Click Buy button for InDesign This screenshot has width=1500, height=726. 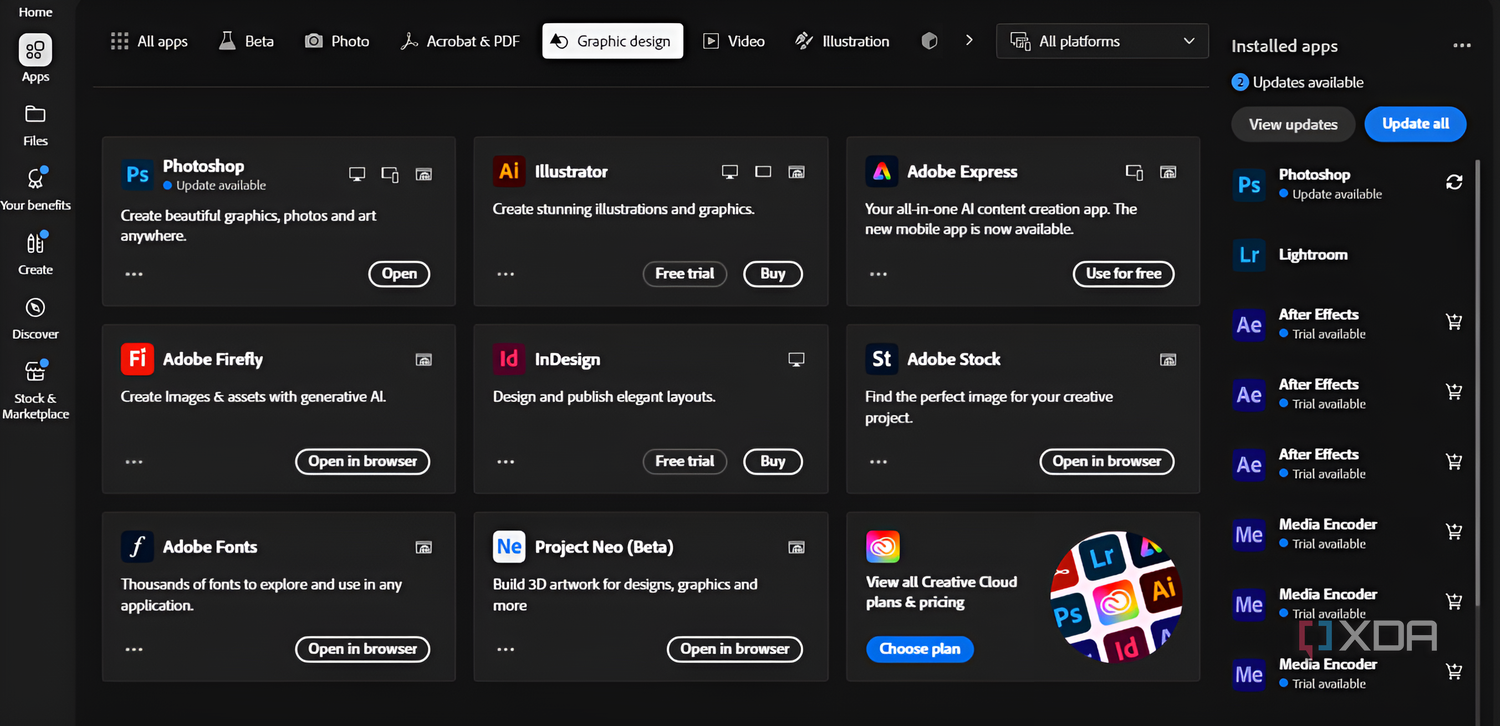tap(773, 461)
